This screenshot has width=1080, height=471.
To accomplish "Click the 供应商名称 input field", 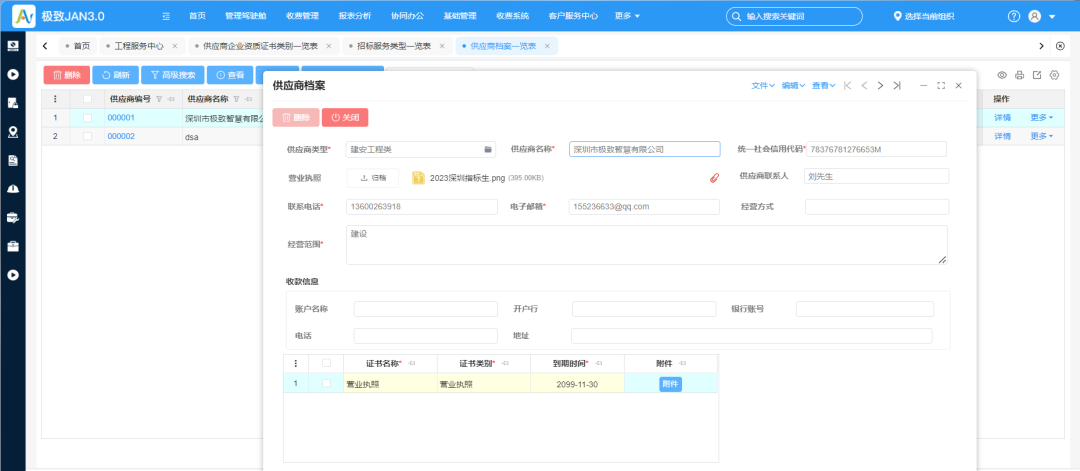I will point(645,149).
